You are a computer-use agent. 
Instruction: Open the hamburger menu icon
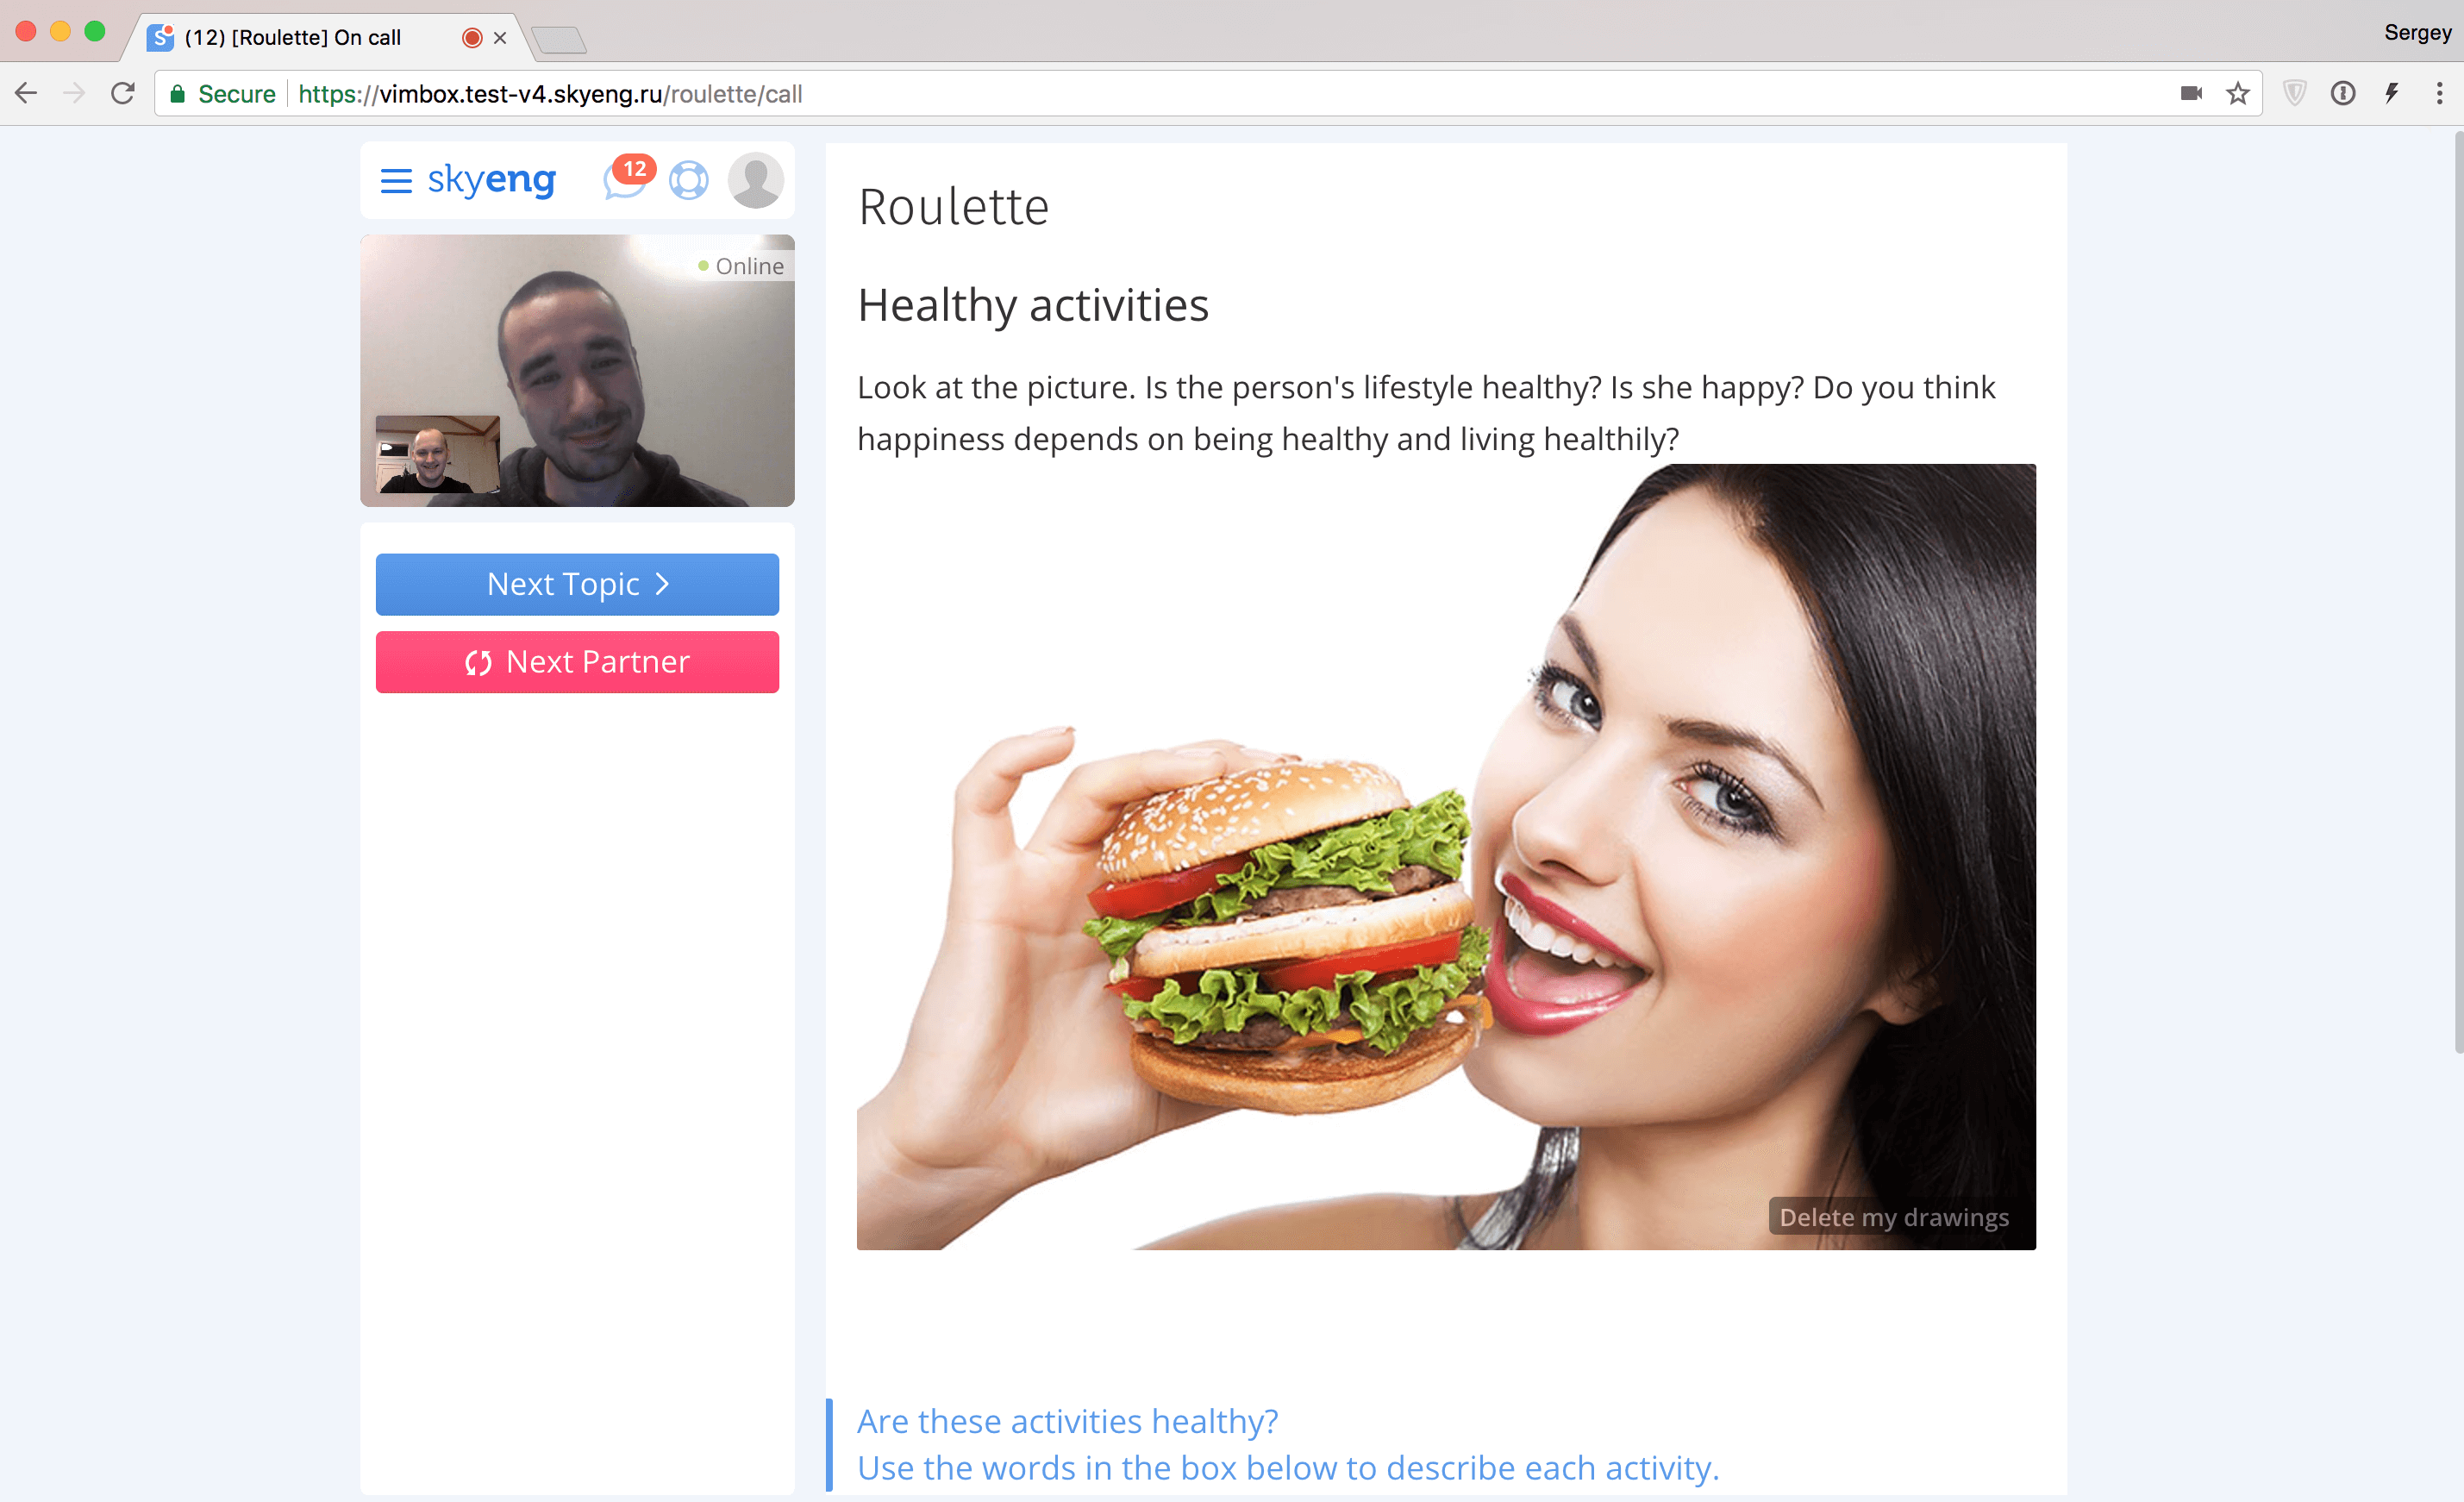394,176
